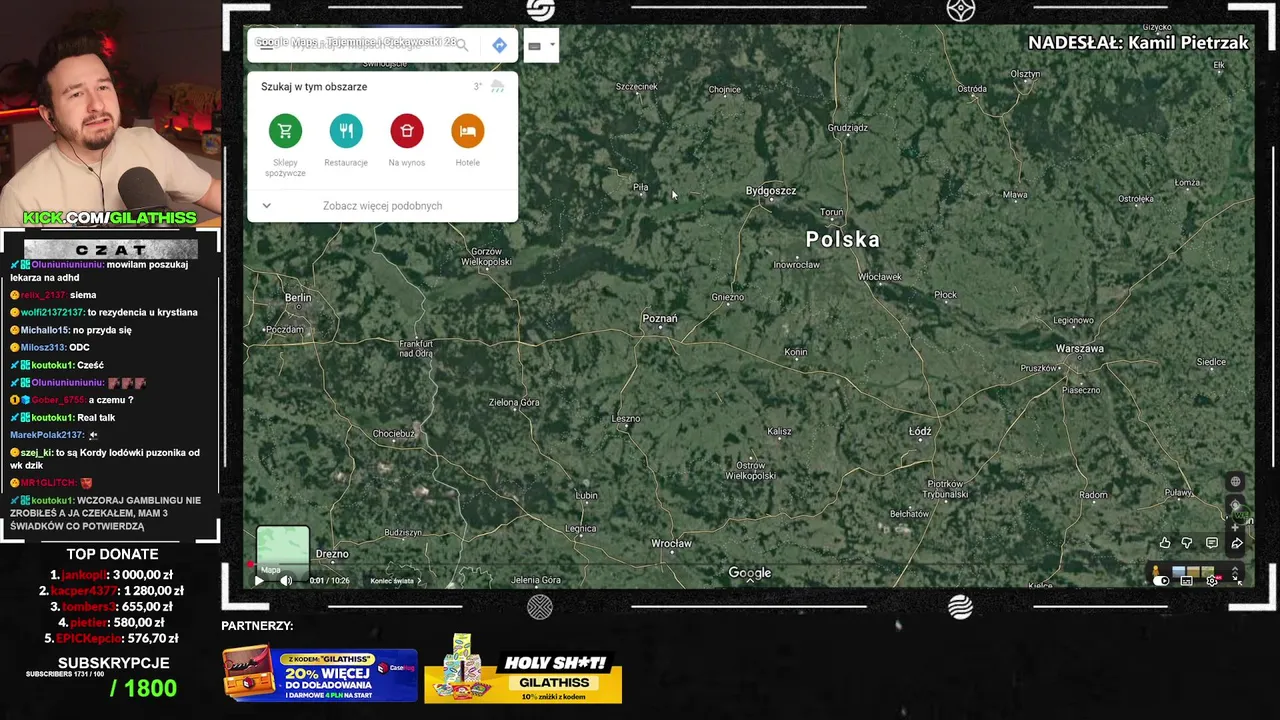Viewport: 1280px width, 720px height.
Task: Switch to Mapa layer thumbnail
Action: [283, 552]
